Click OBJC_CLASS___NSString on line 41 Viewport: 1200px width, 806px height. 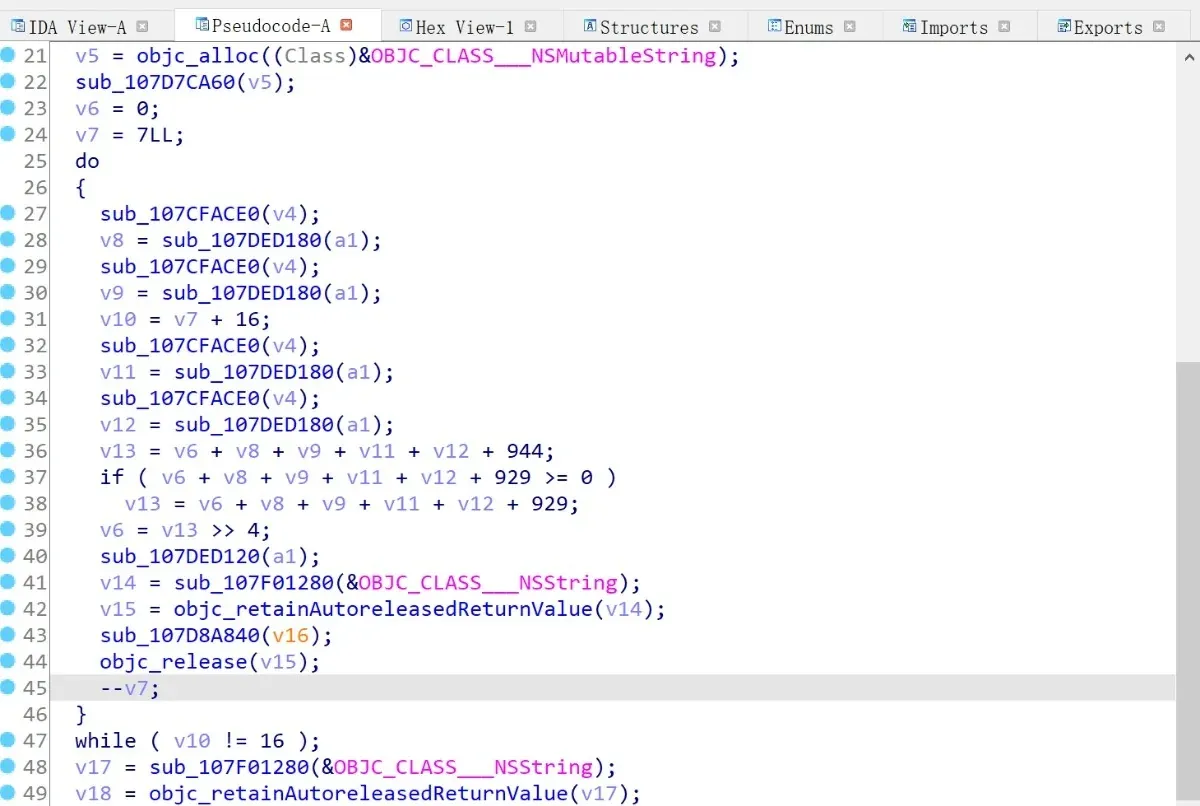[x=488, y=582]
